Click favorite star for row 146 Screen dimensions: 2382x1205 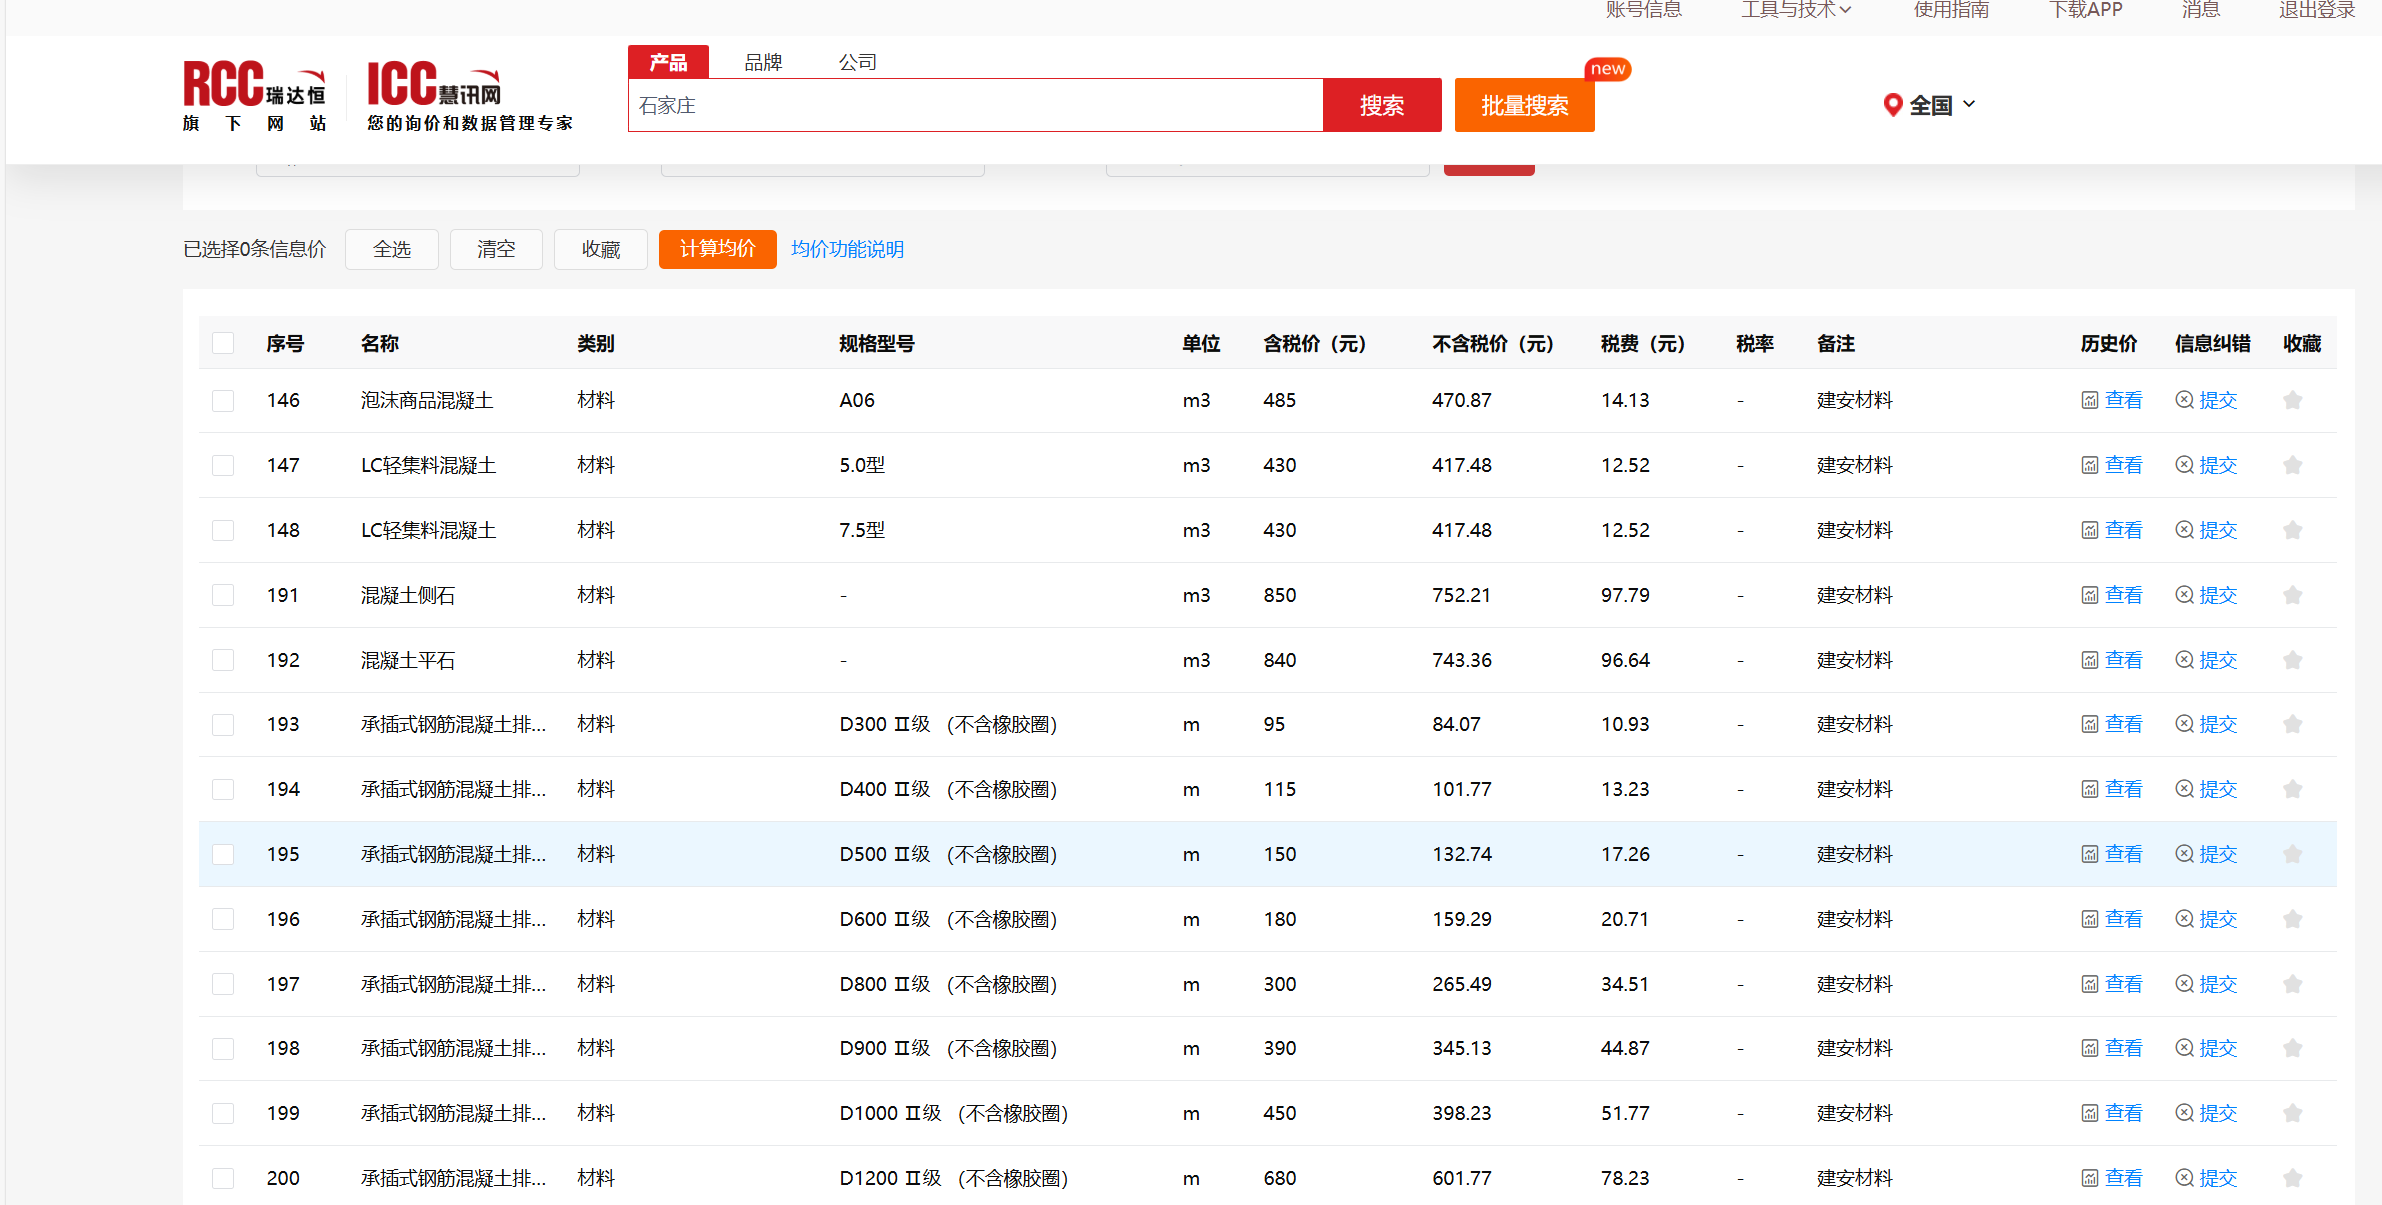pyautogui.click(x=2292, y=400)
